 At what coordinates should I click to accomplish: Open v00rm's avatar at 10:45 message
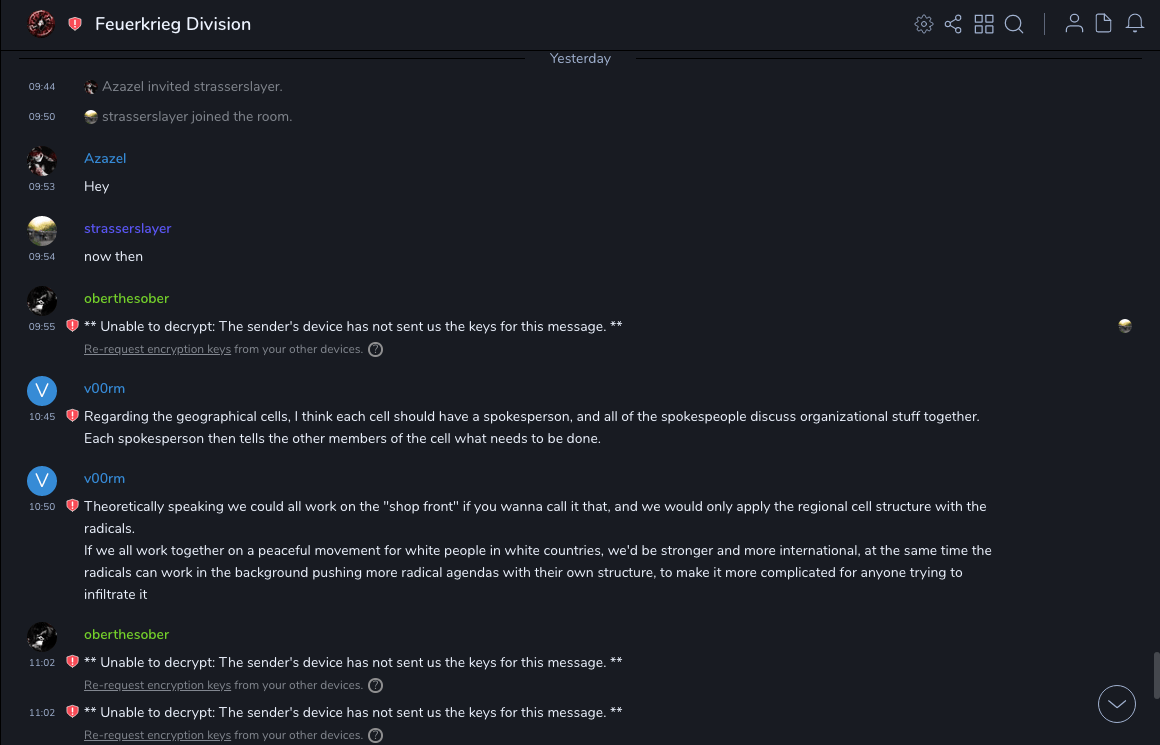(42, 391)
